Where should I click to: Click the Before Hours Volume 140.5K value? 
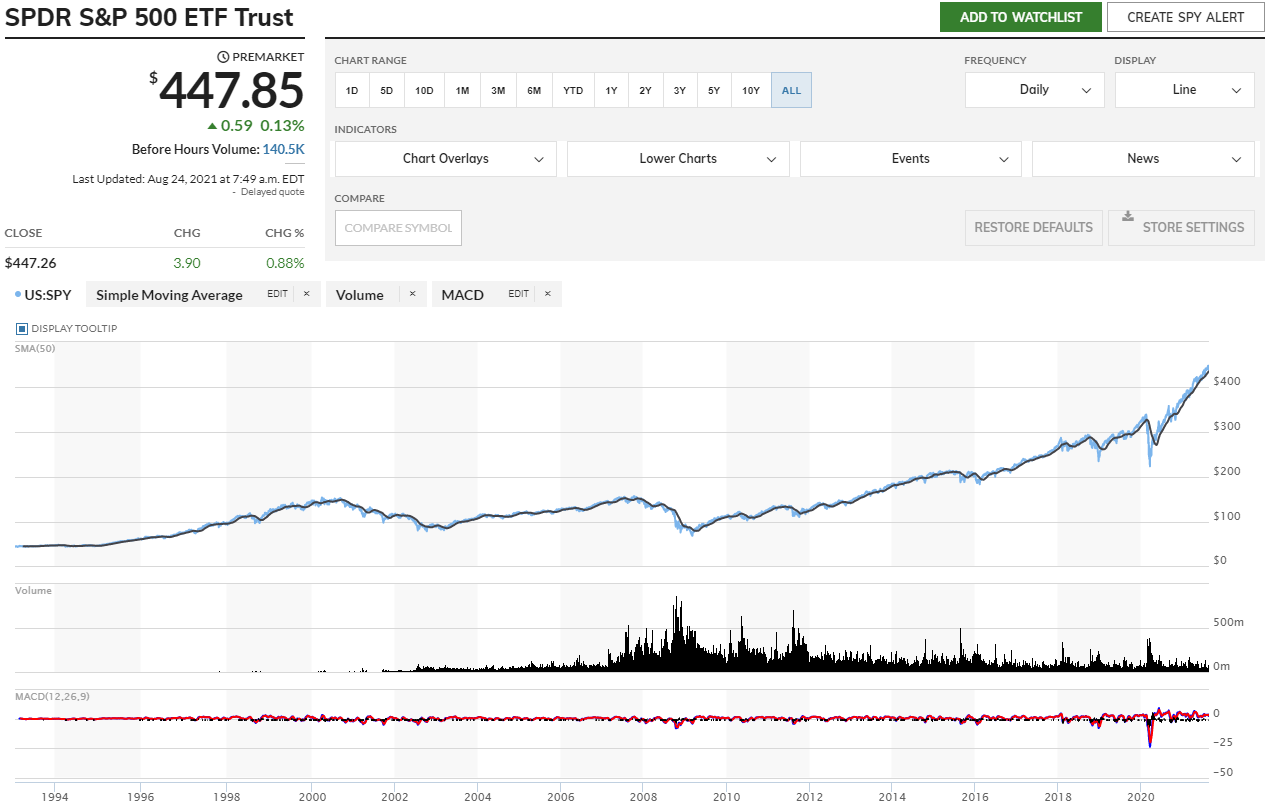pos(284,149)
